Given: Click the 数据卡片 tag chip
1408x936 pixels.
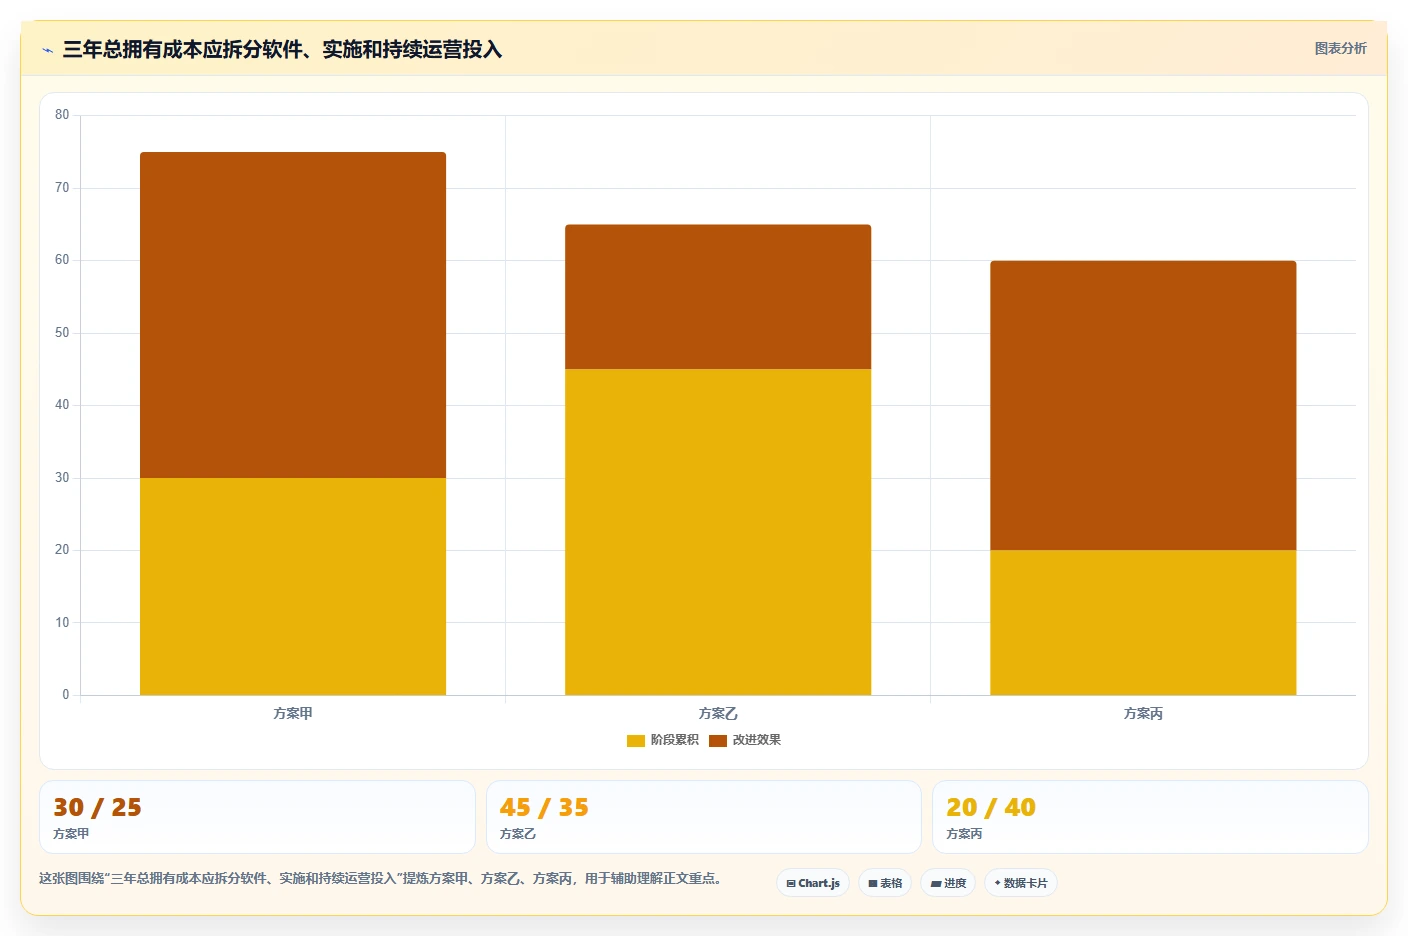Looking at the screenshot, I should 1021,883.
